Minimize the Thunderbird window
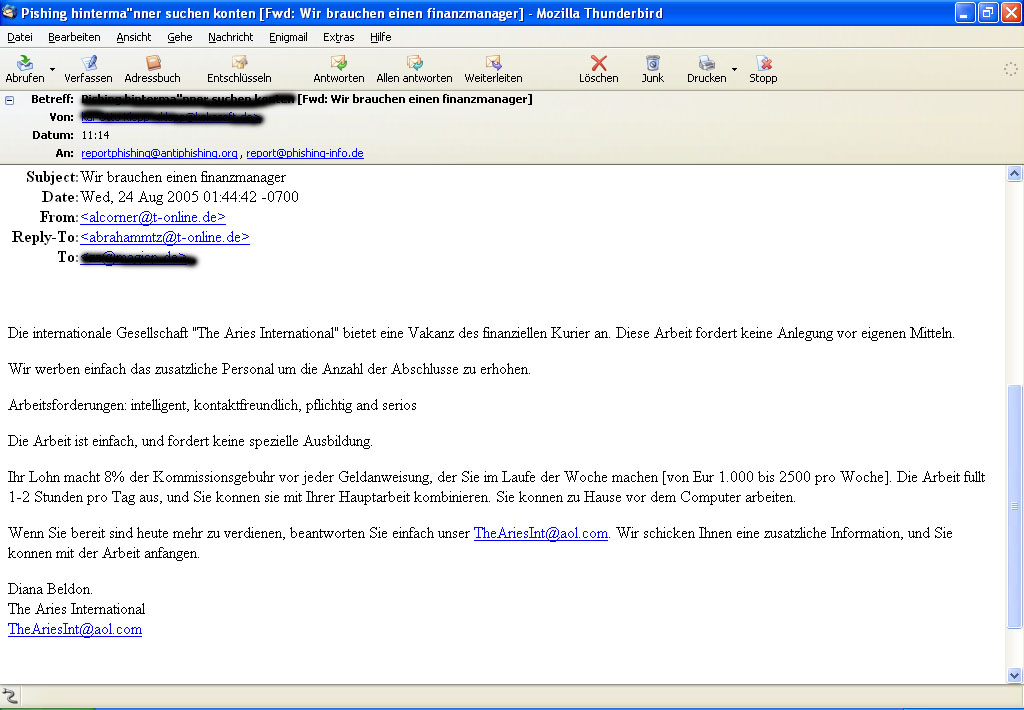1024x710 pixels. point(965,12)
